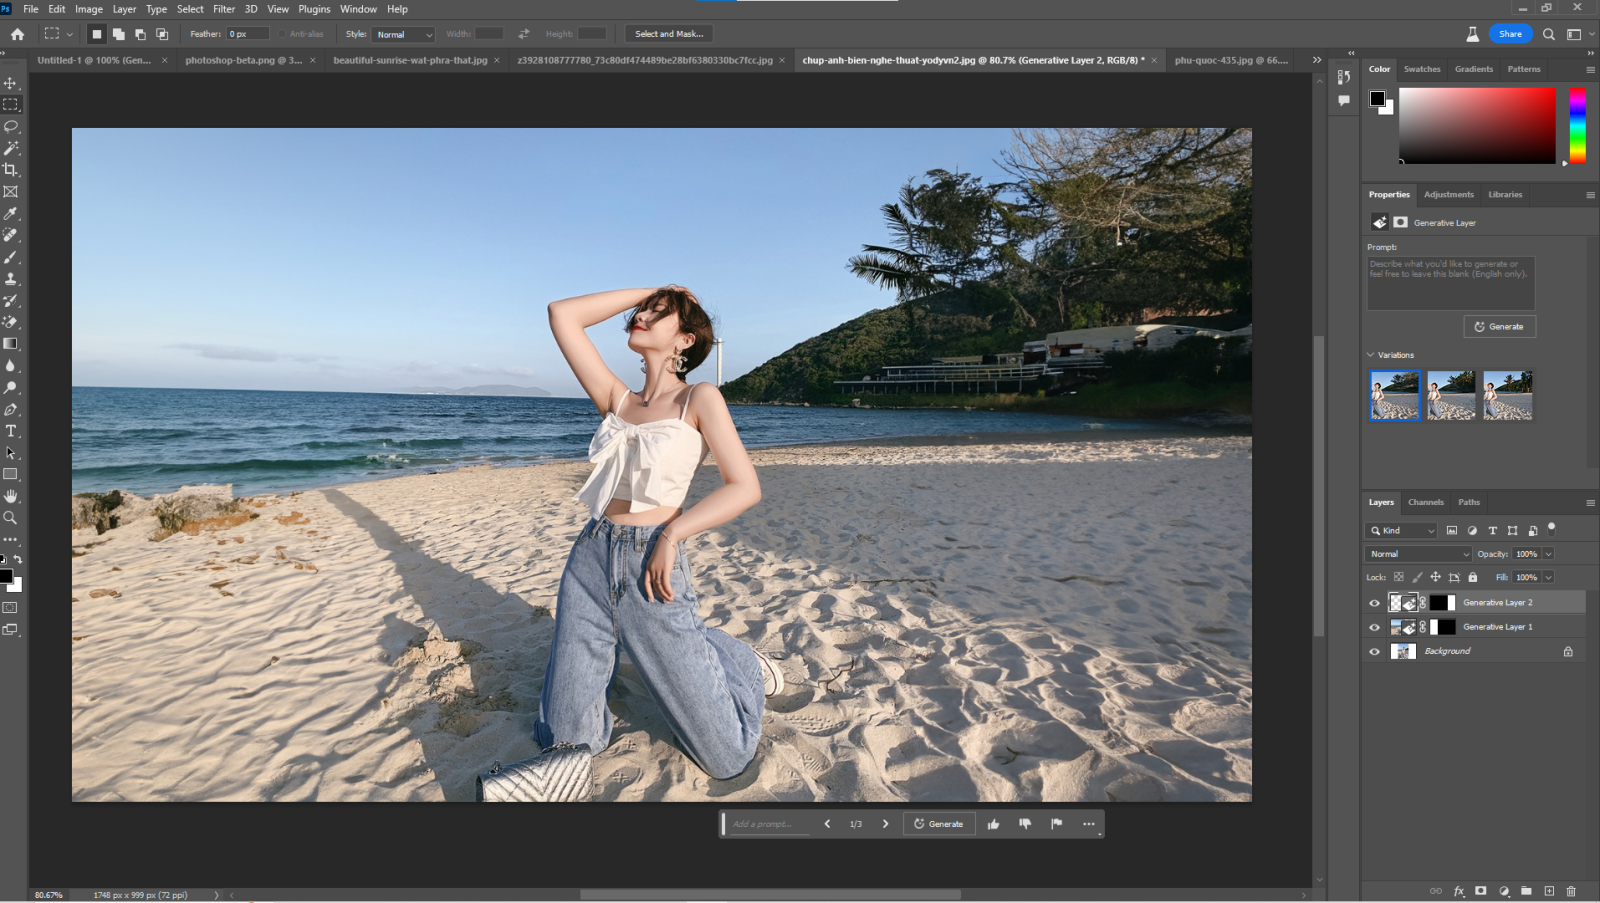Select the Eraser tool
1600x903 pixels.
pyautogui.click(x=11, y=322)
